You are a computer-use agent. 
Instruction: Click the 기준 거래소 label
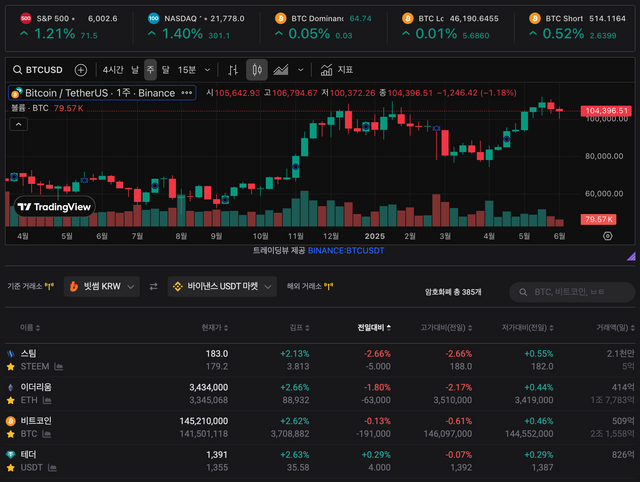click(24, 287)
